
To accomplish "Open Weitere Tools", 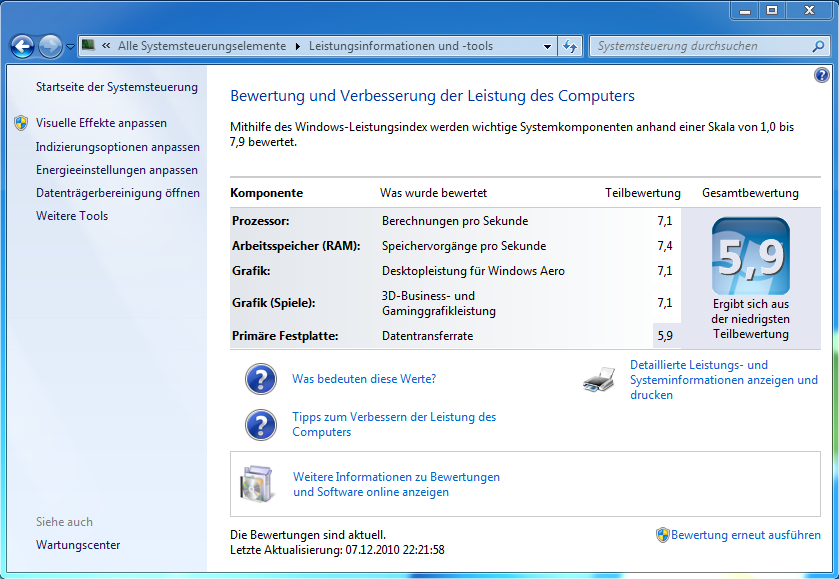I will point(72,216).
